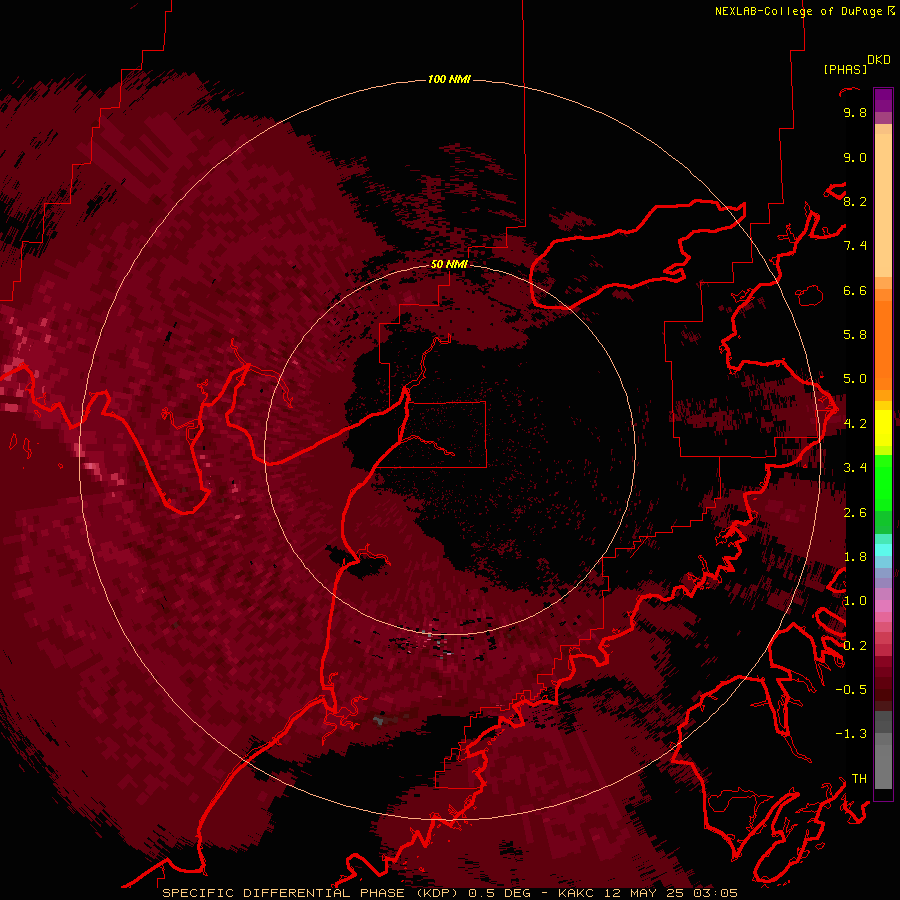Click the 2.6 legend value

(x=855, y=513)
